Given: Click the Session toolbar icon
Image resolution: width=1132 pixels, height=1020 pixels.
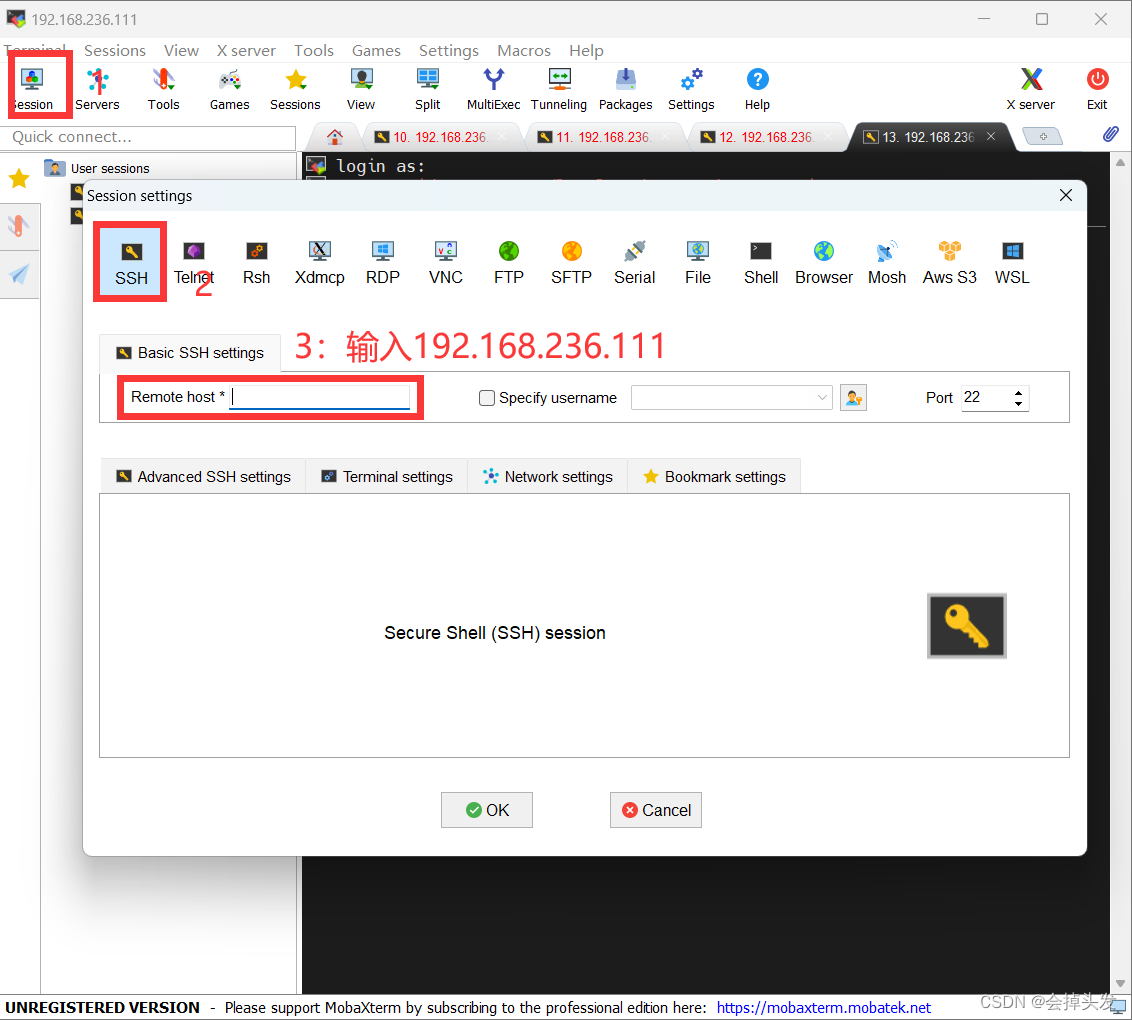Looking at the screenshot, I should coord(32,90).
